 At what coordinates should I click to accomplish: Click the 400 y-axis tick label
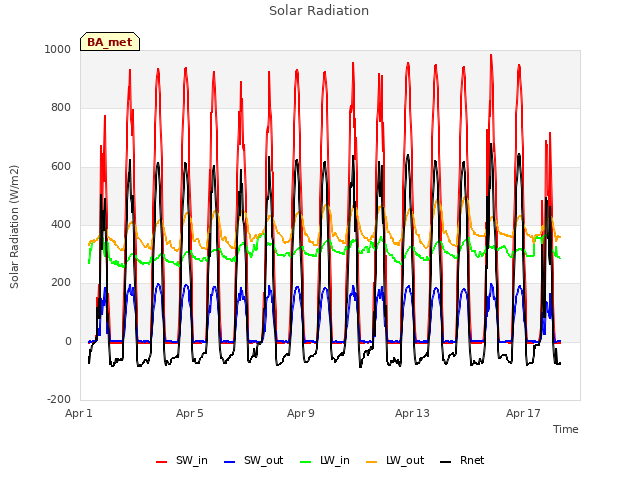(x=61, y=224)
